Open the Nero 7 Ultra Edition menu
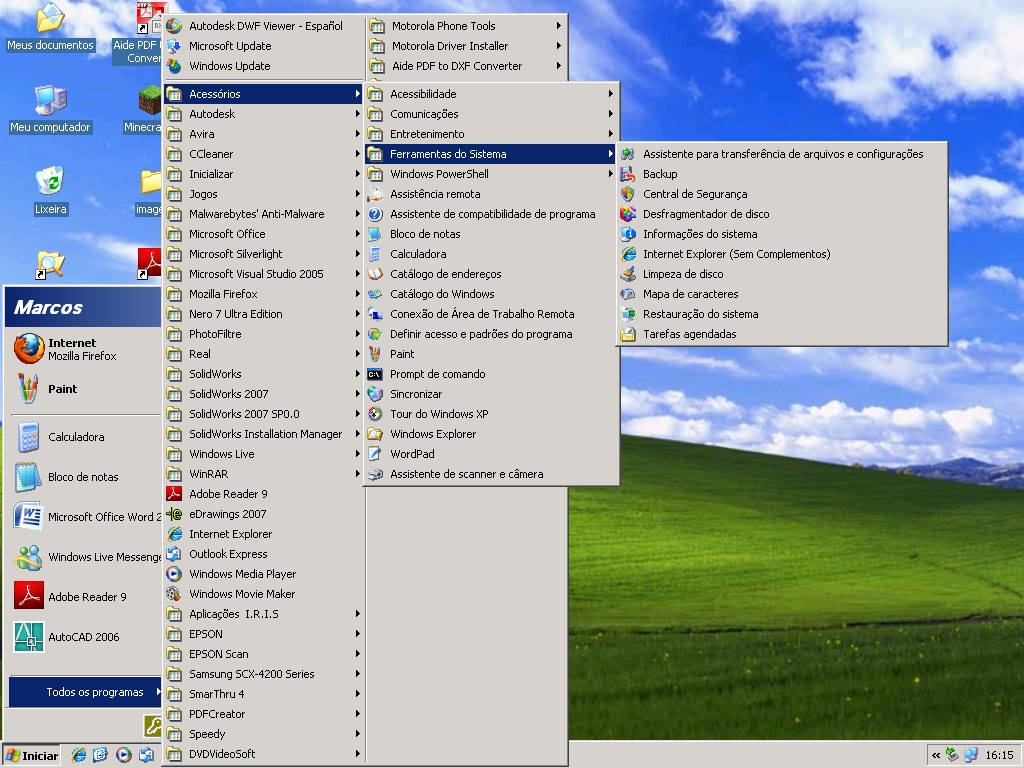This screenshot has height=768, width=1024. pyautogui.click(x=264, y=314)
